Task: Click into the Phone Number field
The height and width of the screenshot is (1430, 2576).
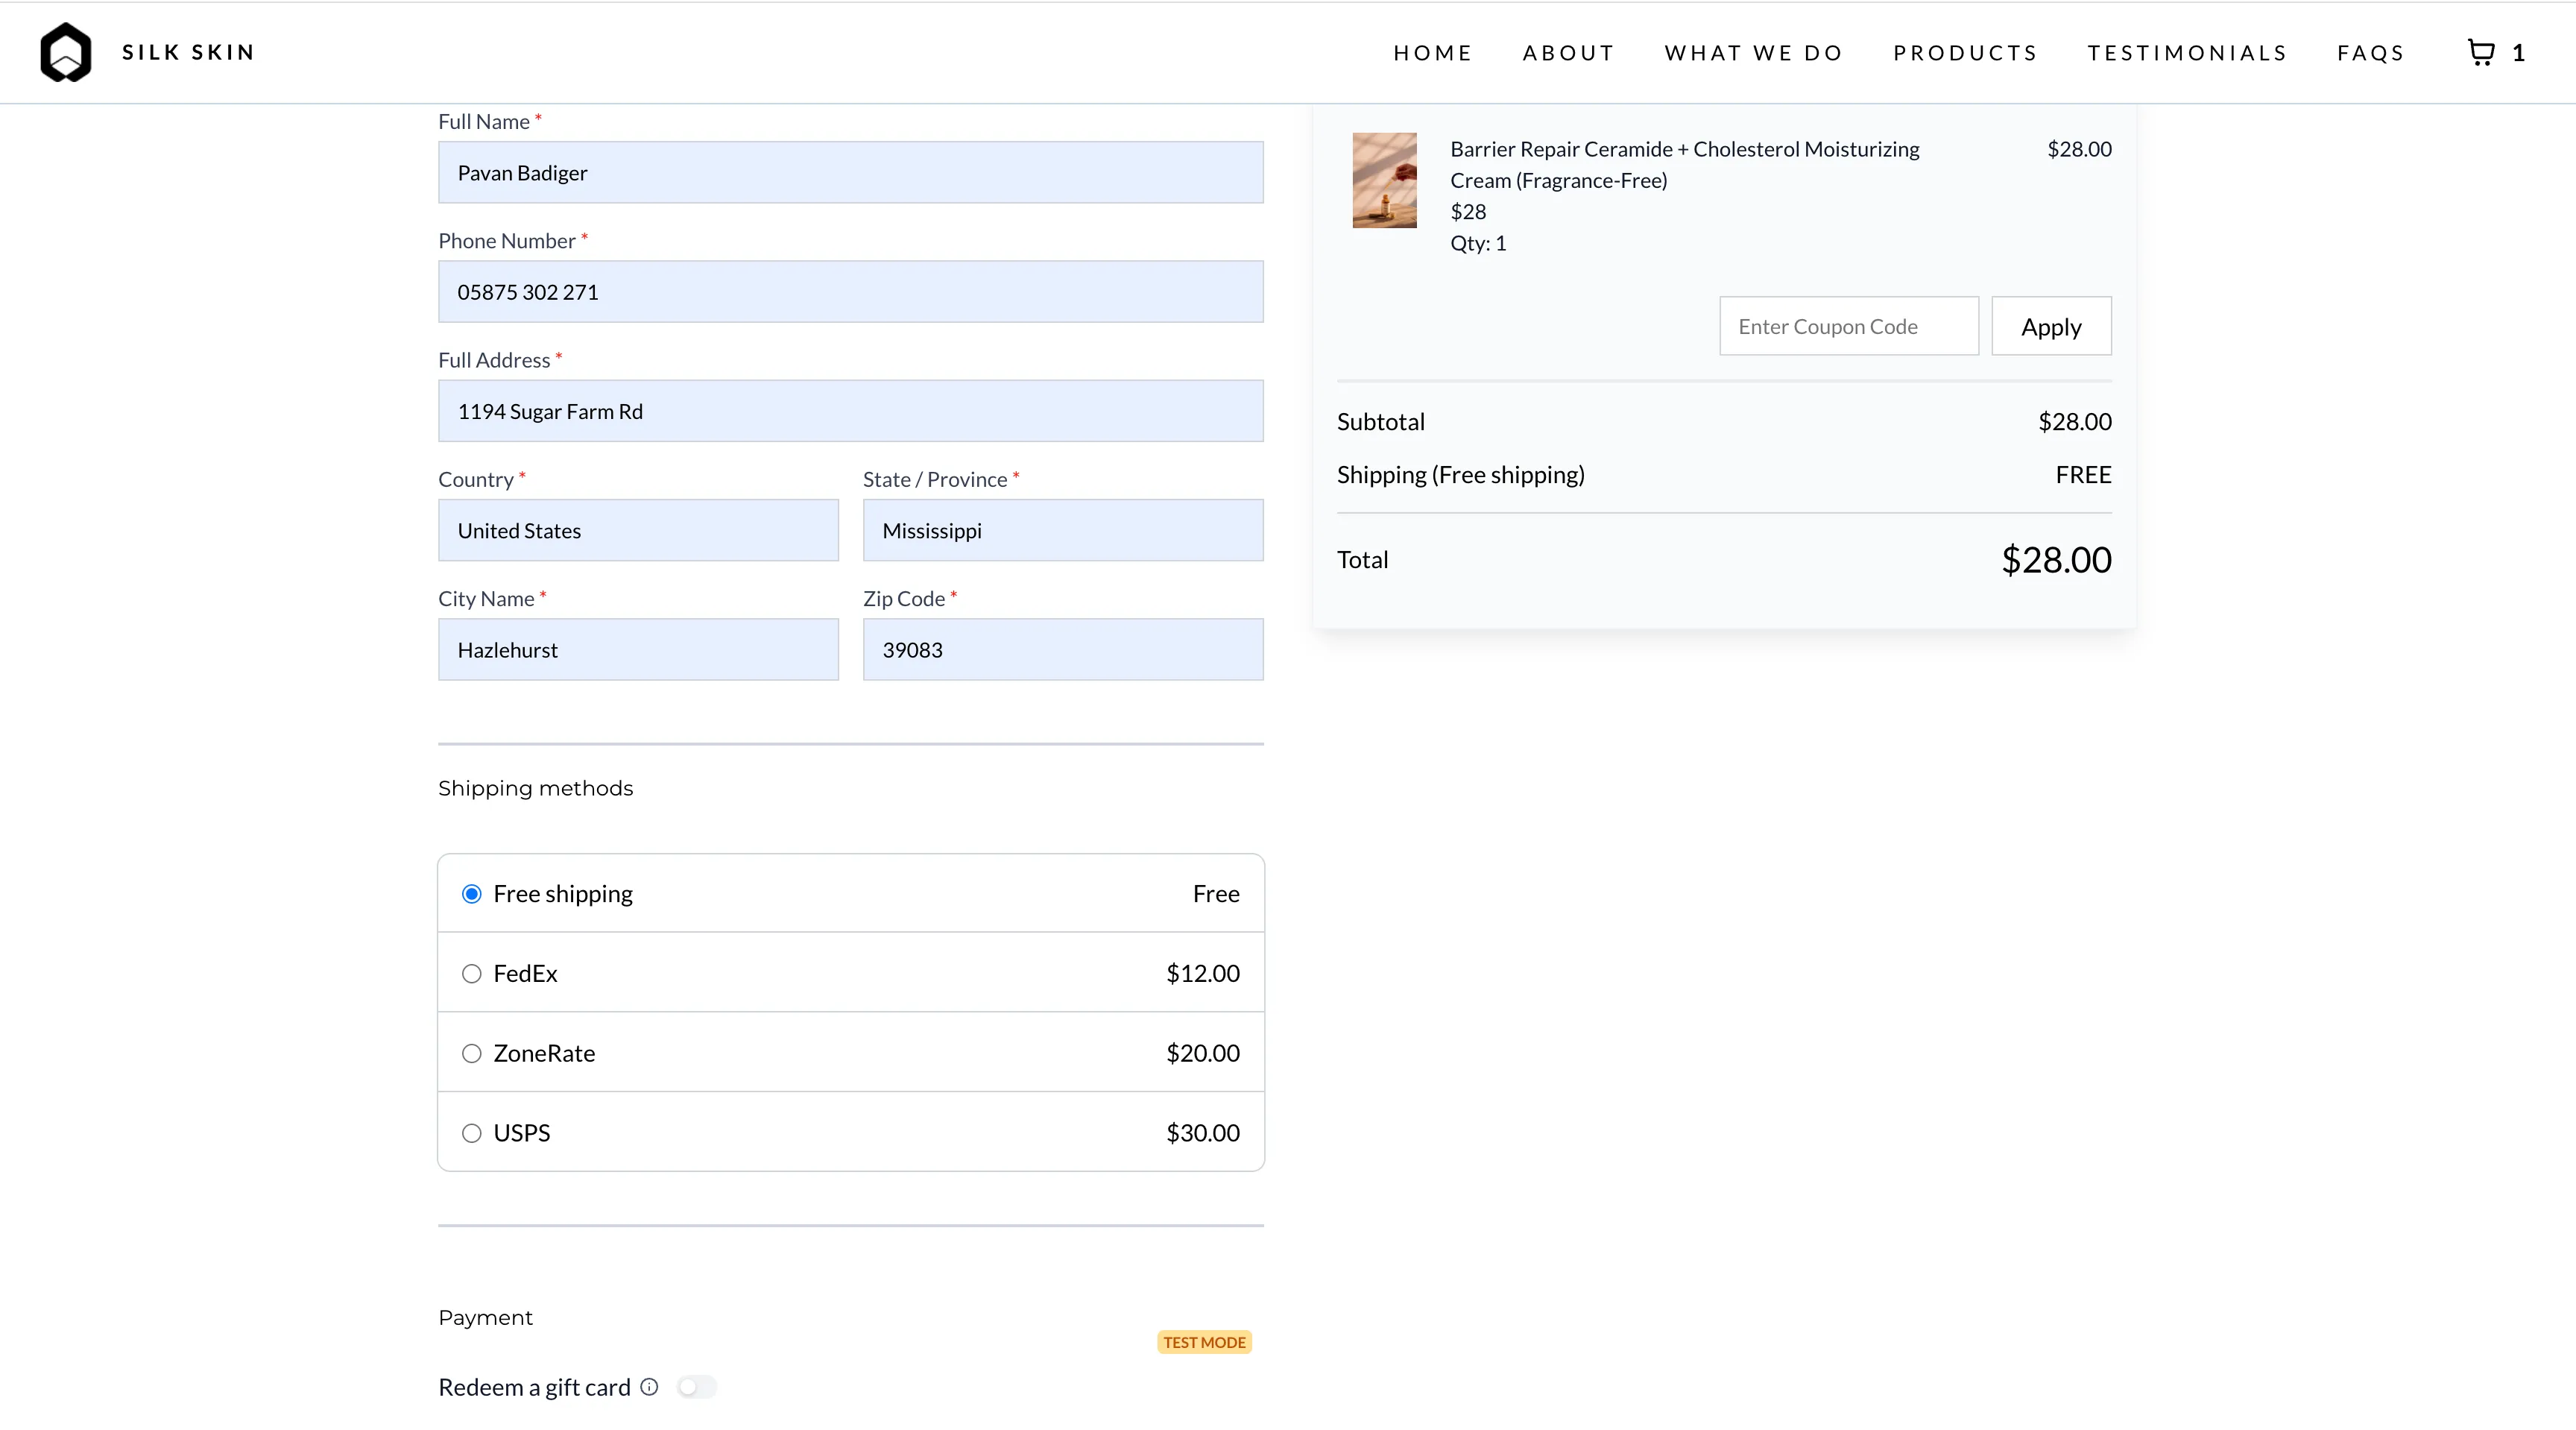Action: coord(850,292)
